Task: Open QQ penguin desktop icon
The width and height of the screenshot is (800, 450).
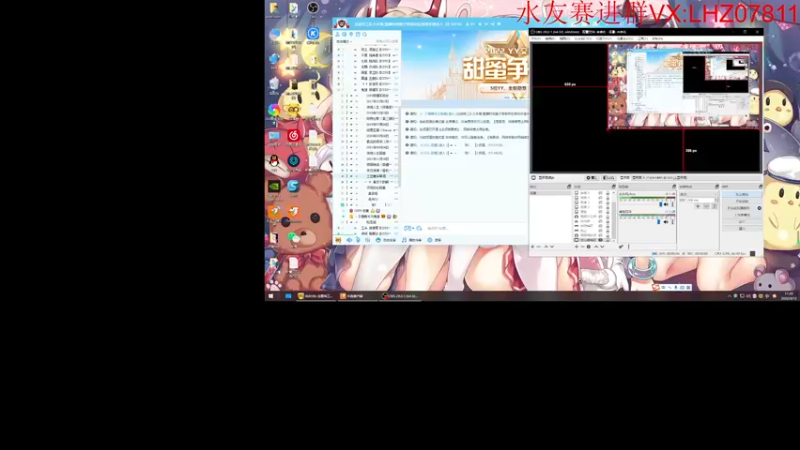Action: [x=274, y=161]
